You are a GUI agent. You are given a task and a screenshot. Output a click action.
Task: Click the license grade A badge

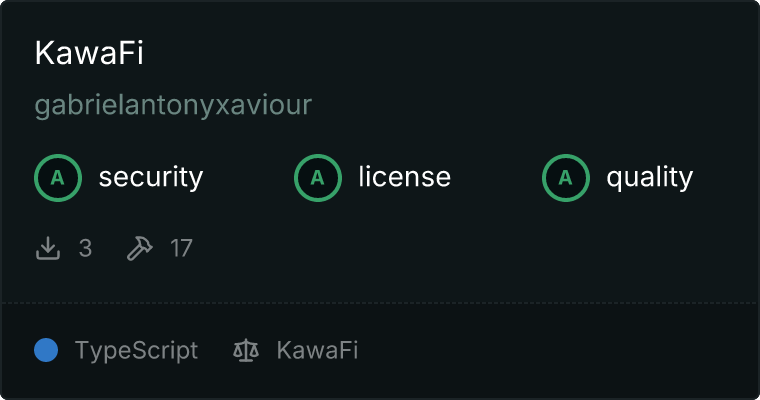tap(318, 178)
